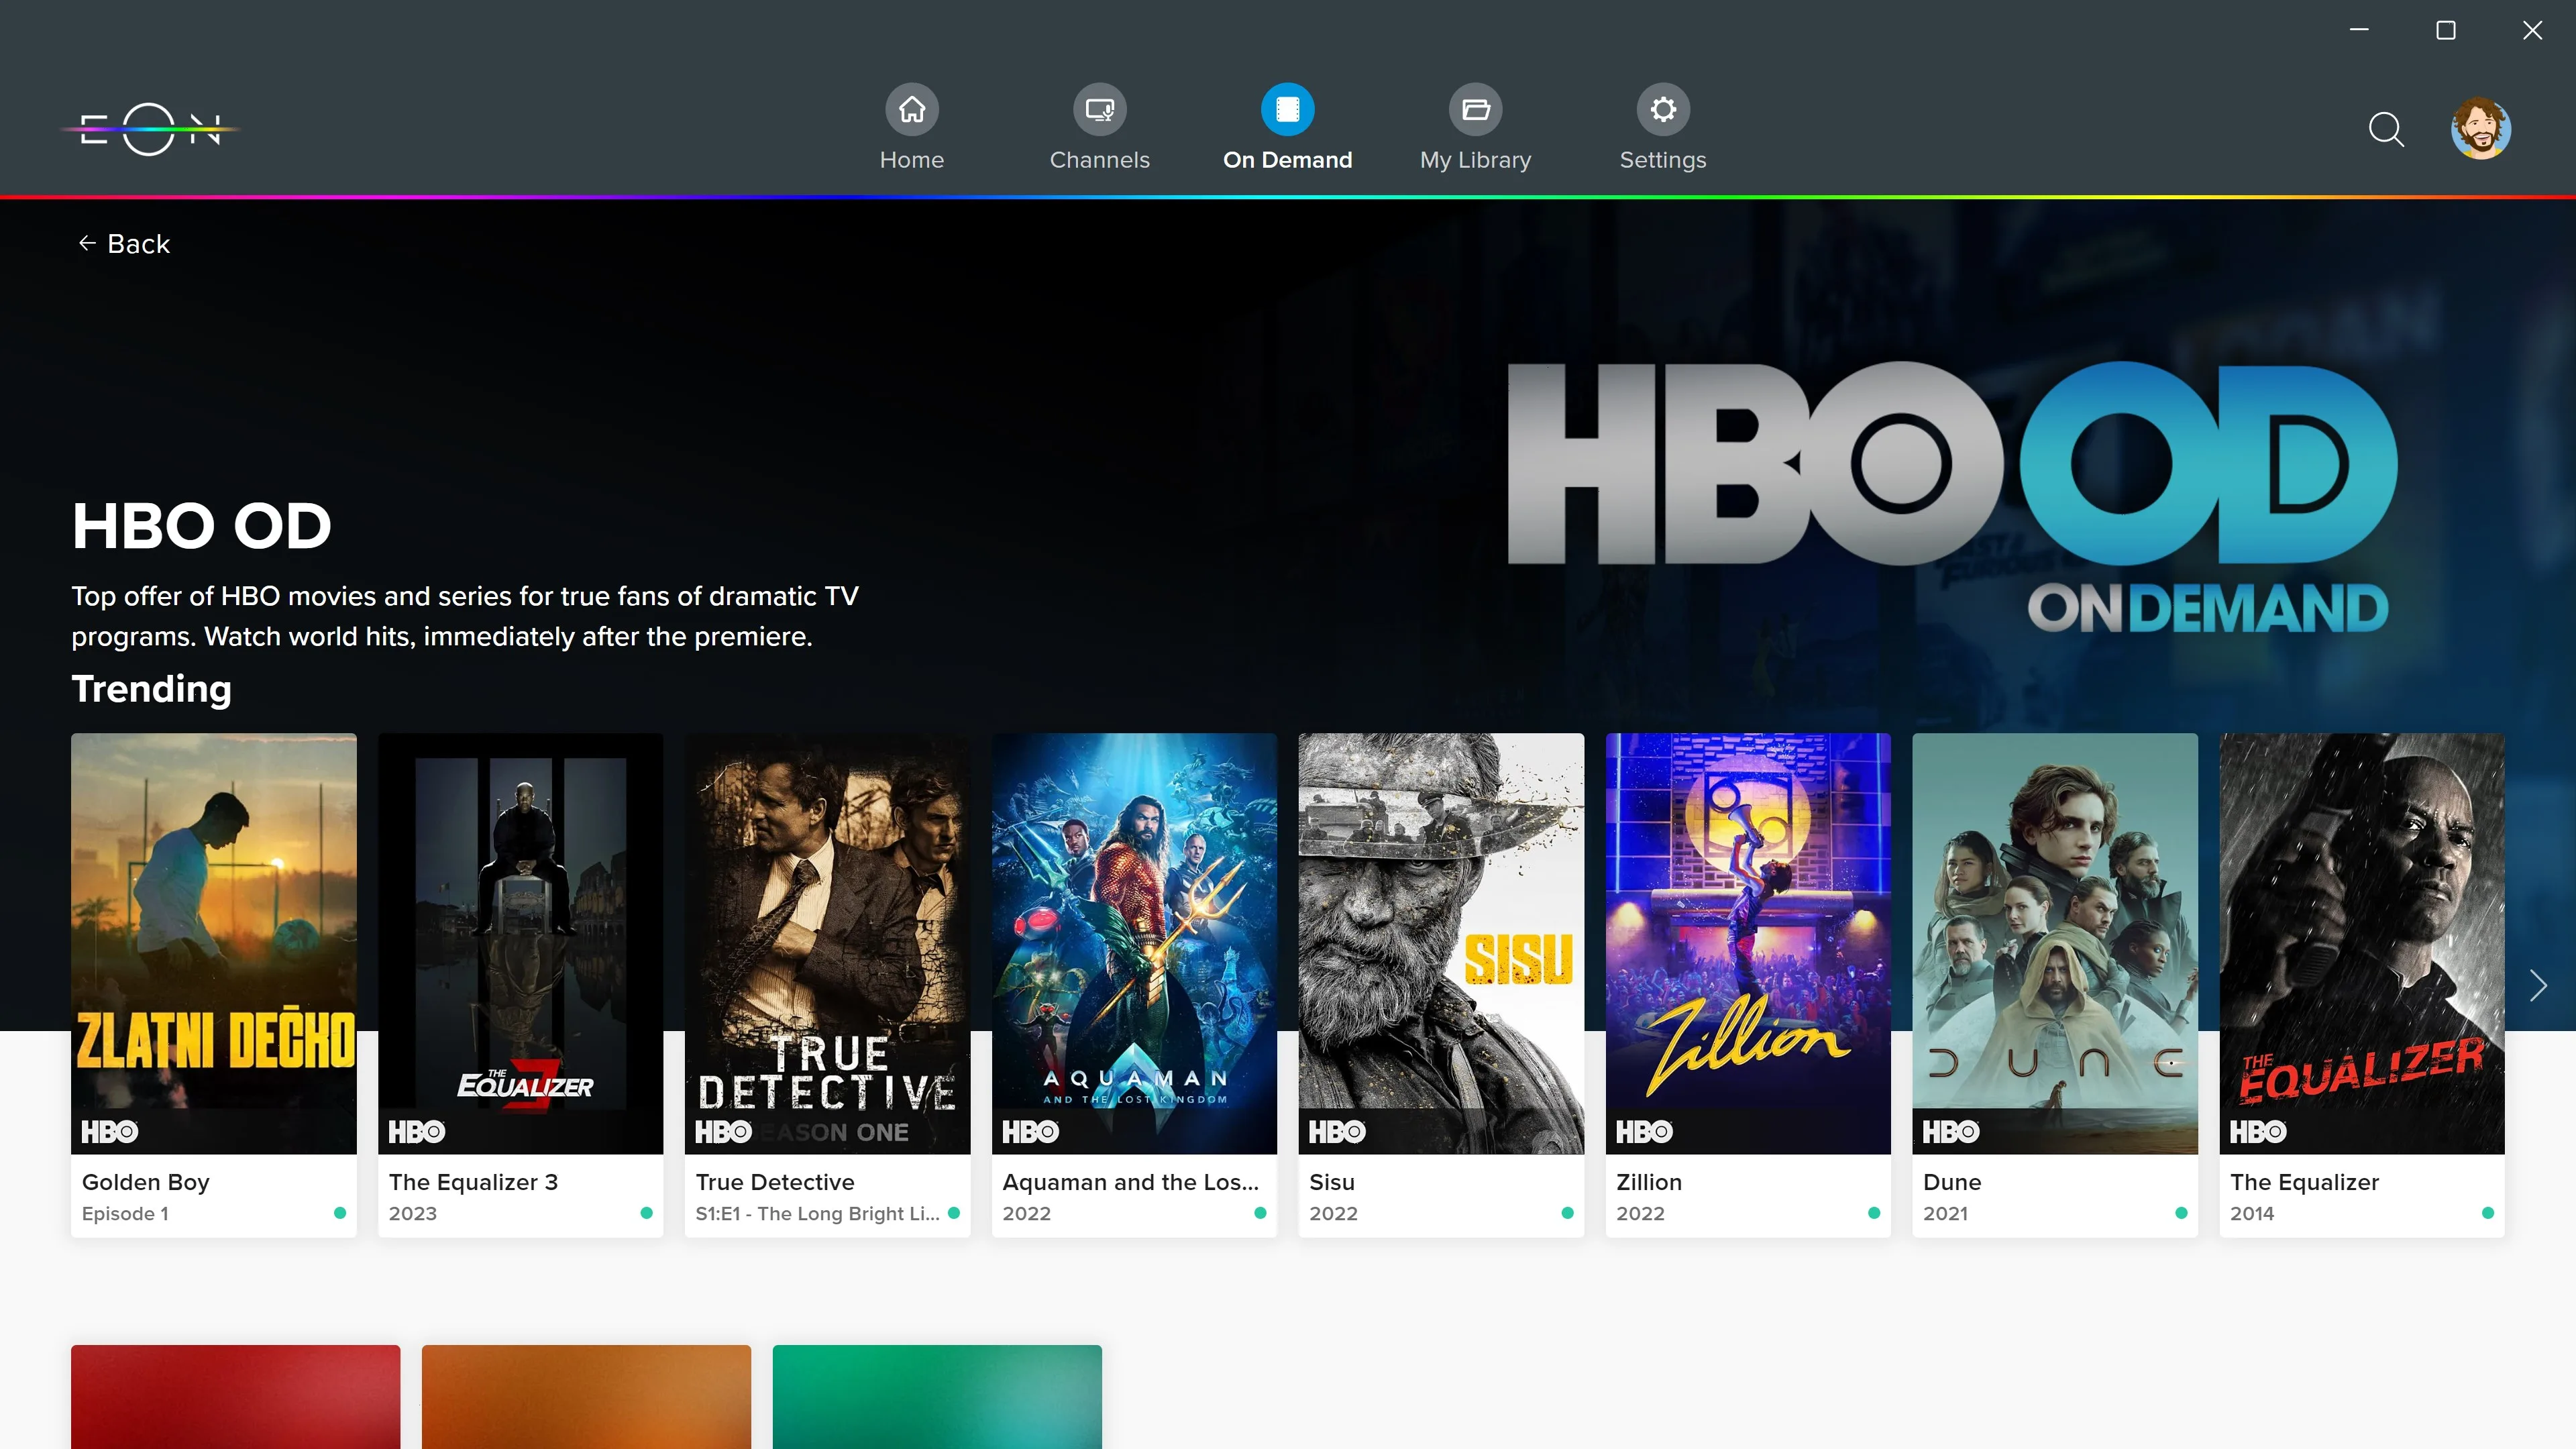This screenshot has width=2576, height=1449.
Task: Open the Zillion movie poster
Action: click(1748, 943)
